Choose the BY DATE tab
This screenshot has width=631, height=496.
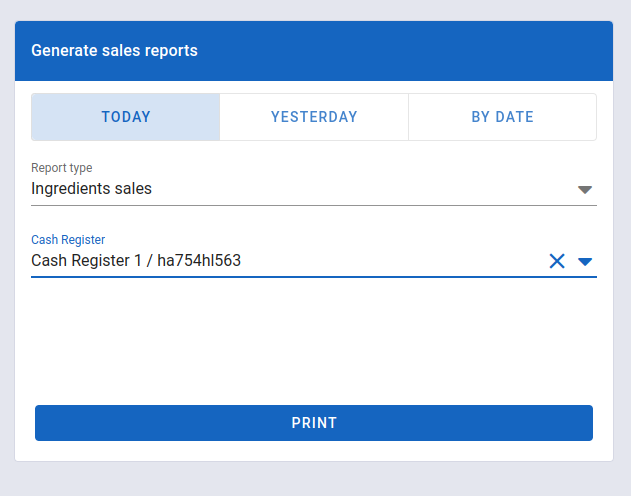point(502,117)
